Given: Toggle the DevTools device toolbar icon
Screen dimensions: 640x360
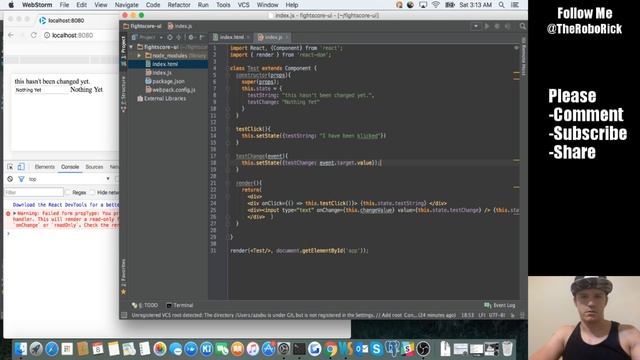Looking at the screenshot, I should (21, 167).
